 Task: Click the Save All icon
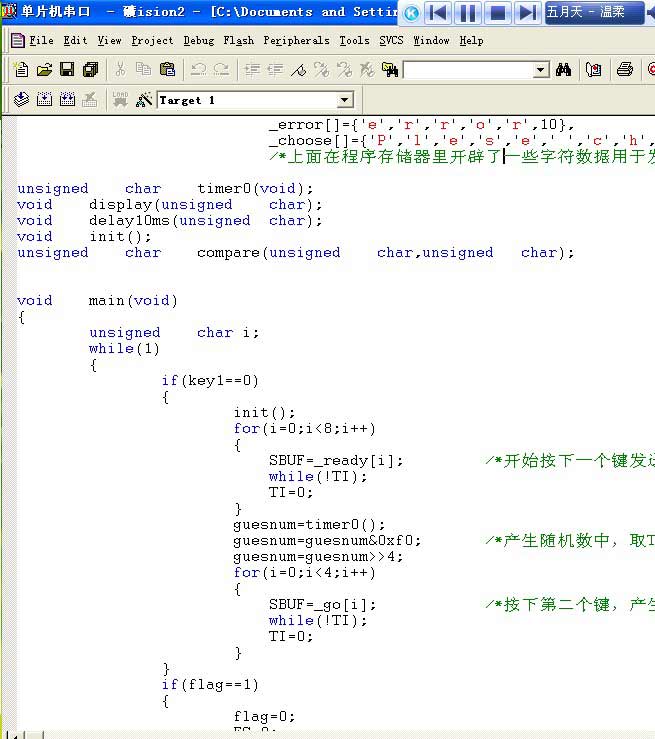(x=91, y=70)
